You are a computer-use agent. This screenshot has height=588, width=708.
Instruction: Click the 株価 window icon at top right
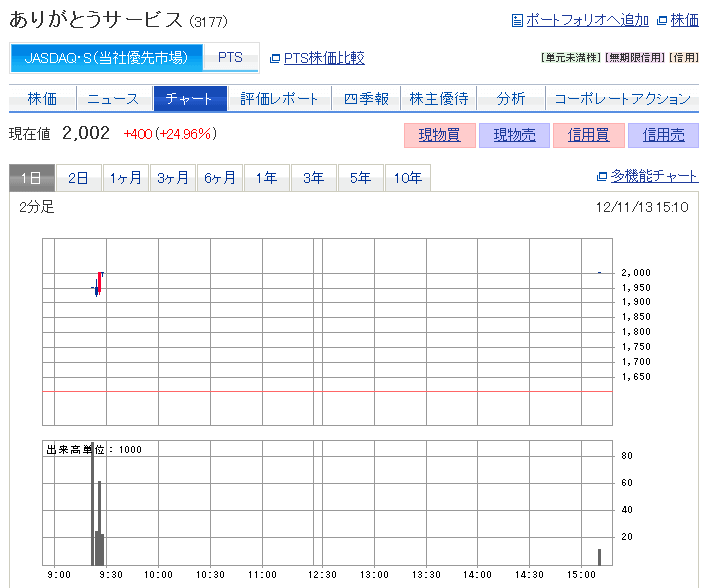(661, 20)
